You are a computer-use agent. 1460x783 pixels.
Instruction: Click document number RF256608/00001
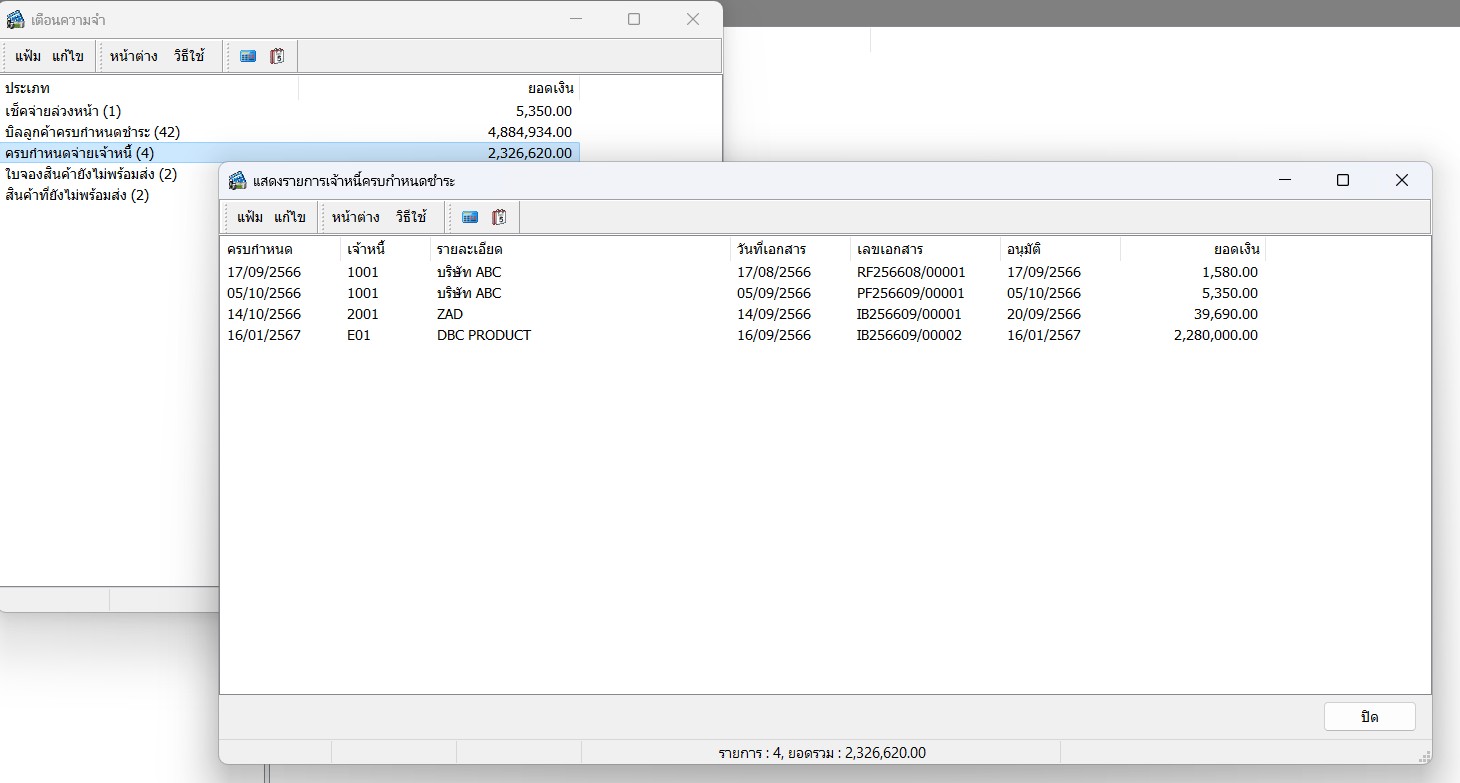click(x=911, y=272)
